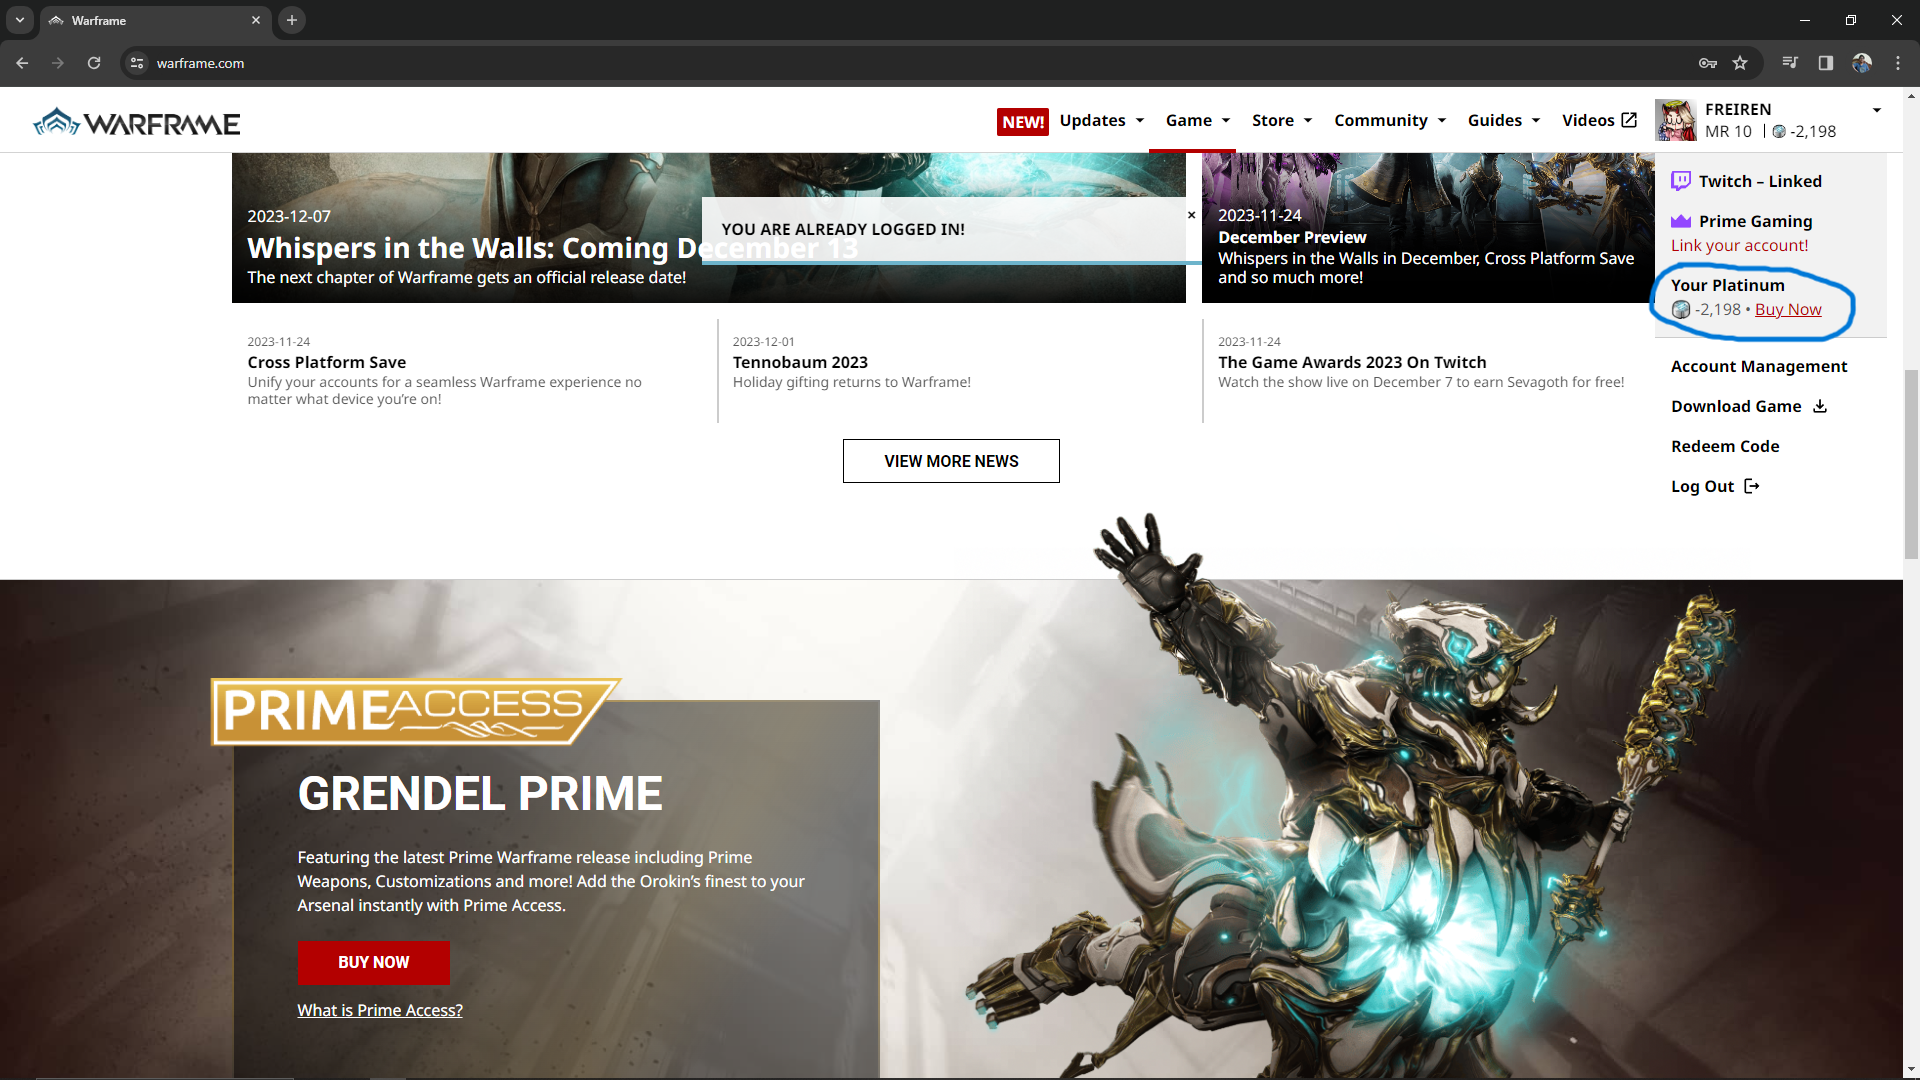Viewport: 1920px width, 1080px height.
Task: Open the media control icon in toolbar
Action: click(x=1790, y=63)
